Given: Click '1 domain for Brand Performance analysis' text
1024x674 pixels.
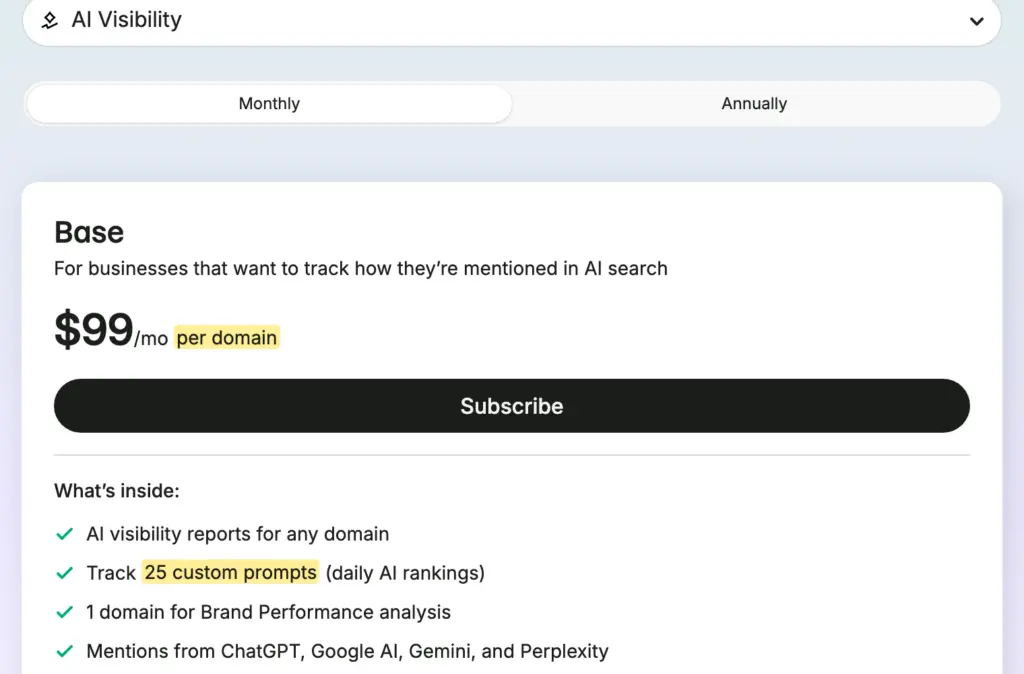Looking at the screenshot, I should 268,612.
